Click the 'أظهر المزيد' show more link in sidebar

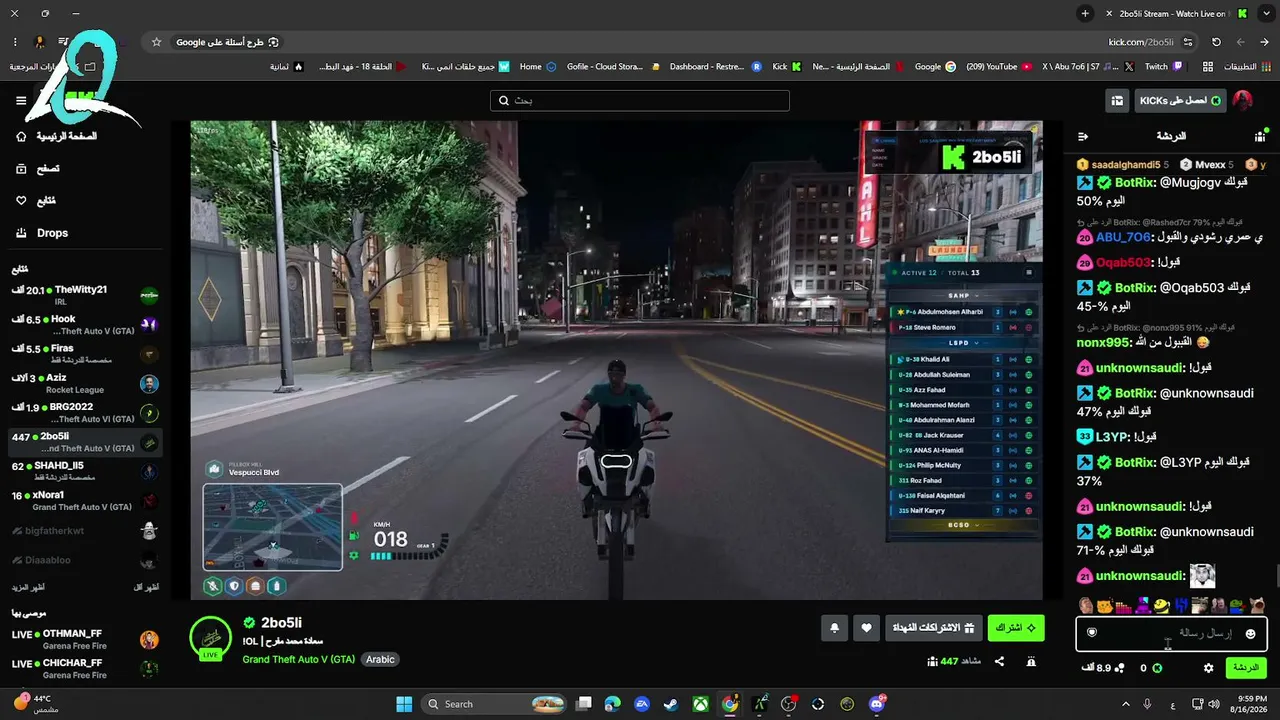[x=28, y=587]
